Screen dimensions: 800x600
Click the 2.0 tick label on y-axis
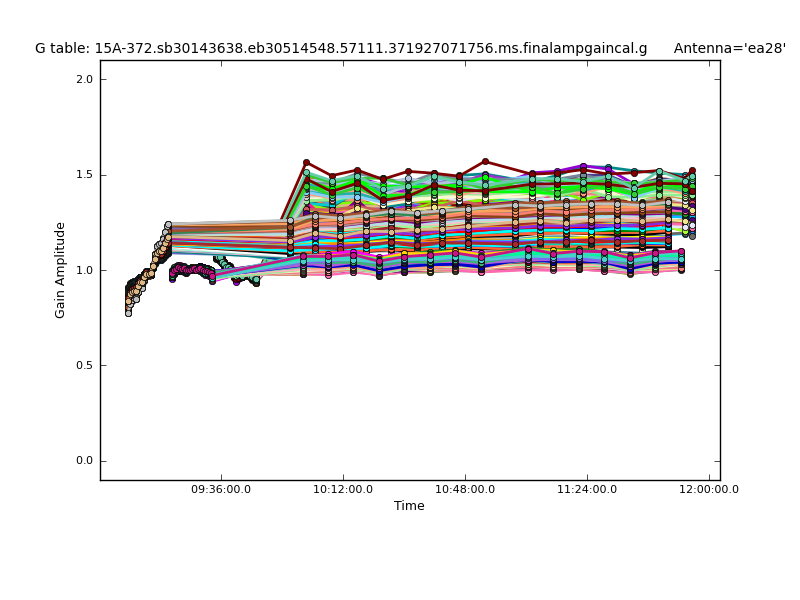click(x=83, y=80)
